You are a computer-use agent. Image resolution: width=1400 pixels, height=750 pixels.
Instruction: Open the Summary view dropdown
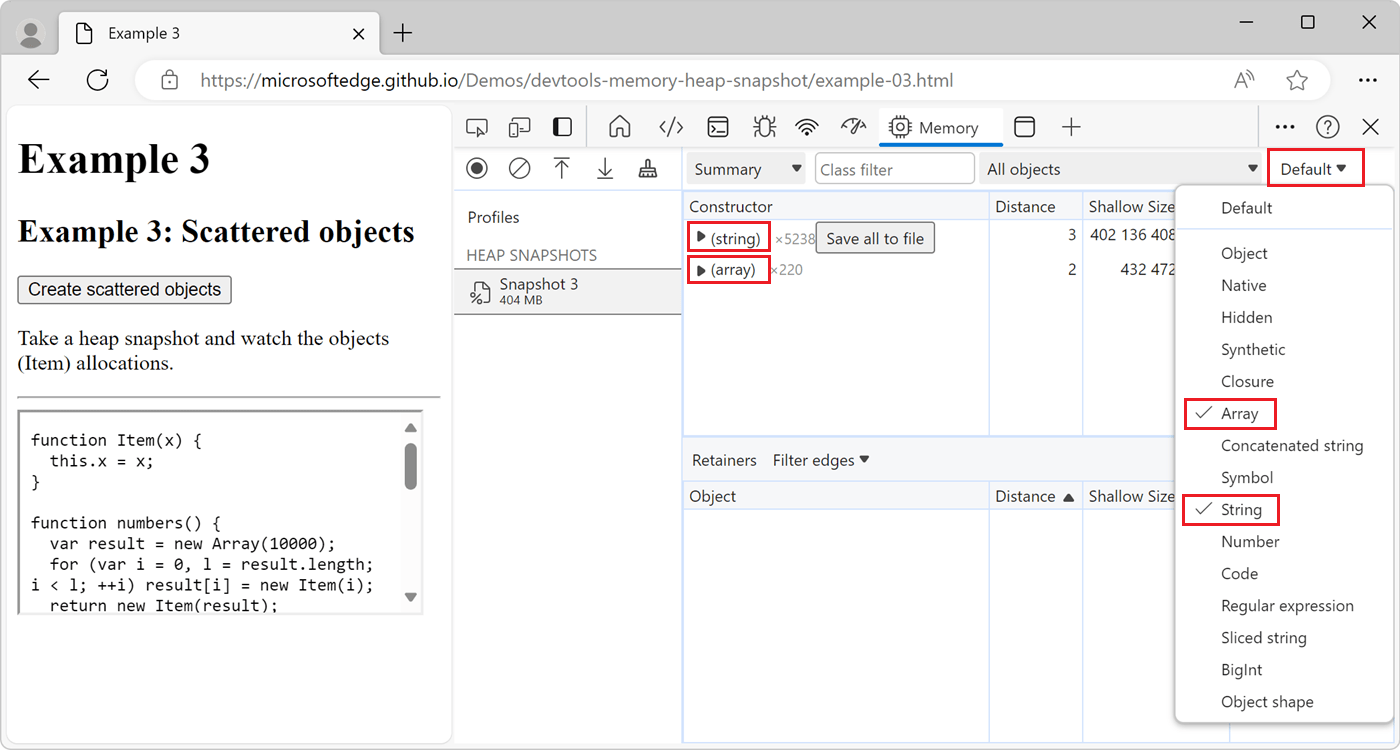[x=745, y=168]
